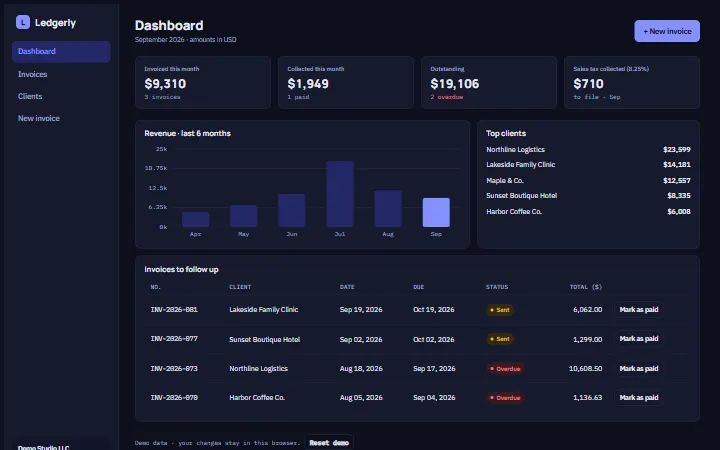Click the CLIENT column header

(x=240, y=287)
